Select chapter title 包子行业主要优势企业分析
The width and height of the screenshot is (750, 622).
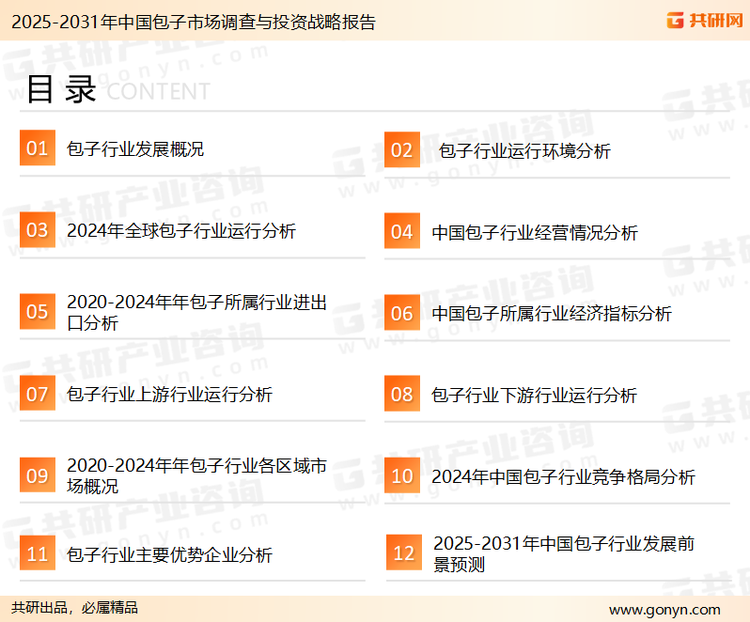pos(169,555)
